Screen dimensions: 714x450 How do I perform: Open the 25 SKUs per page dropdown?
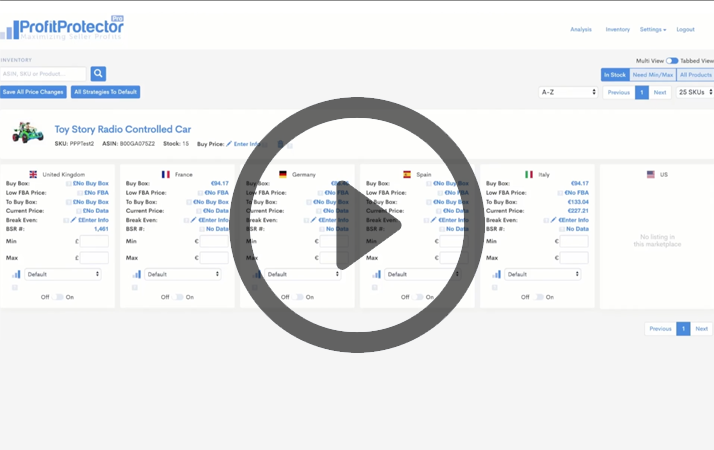[x=692, y=92]
